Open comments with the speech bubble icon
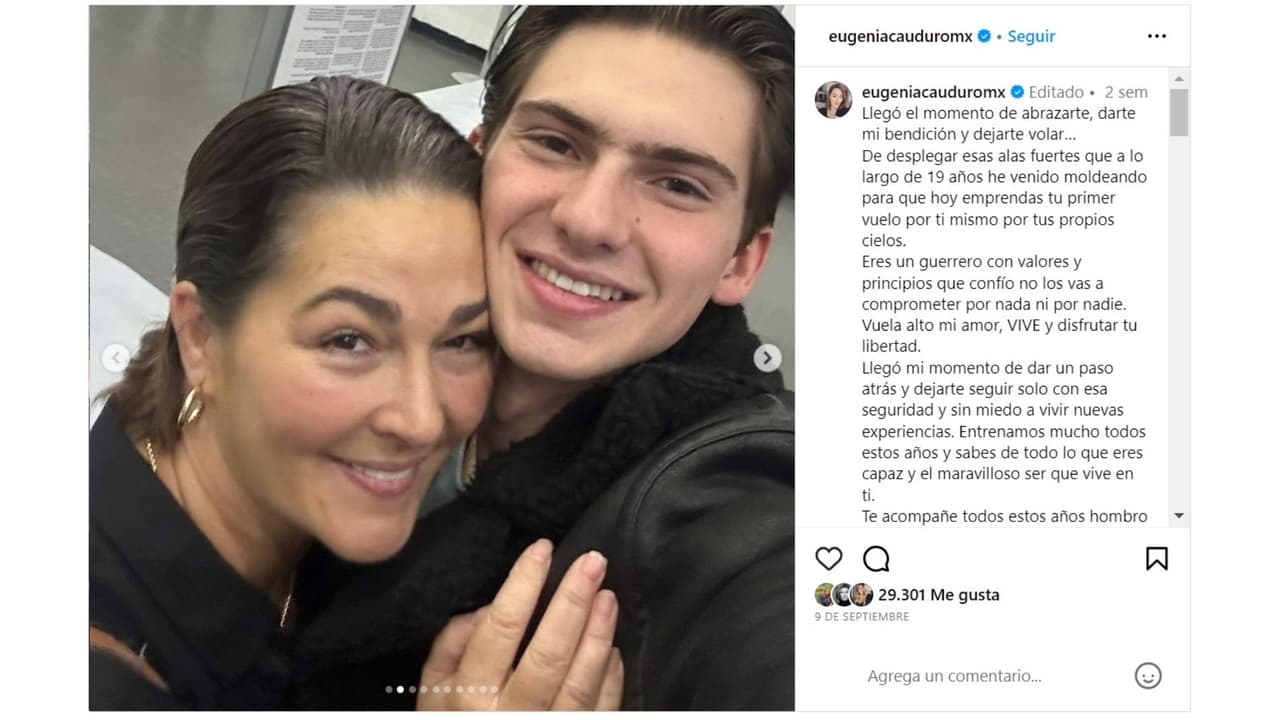The image size is (1280, 720). pyautogui.click(x=877, y=559)
